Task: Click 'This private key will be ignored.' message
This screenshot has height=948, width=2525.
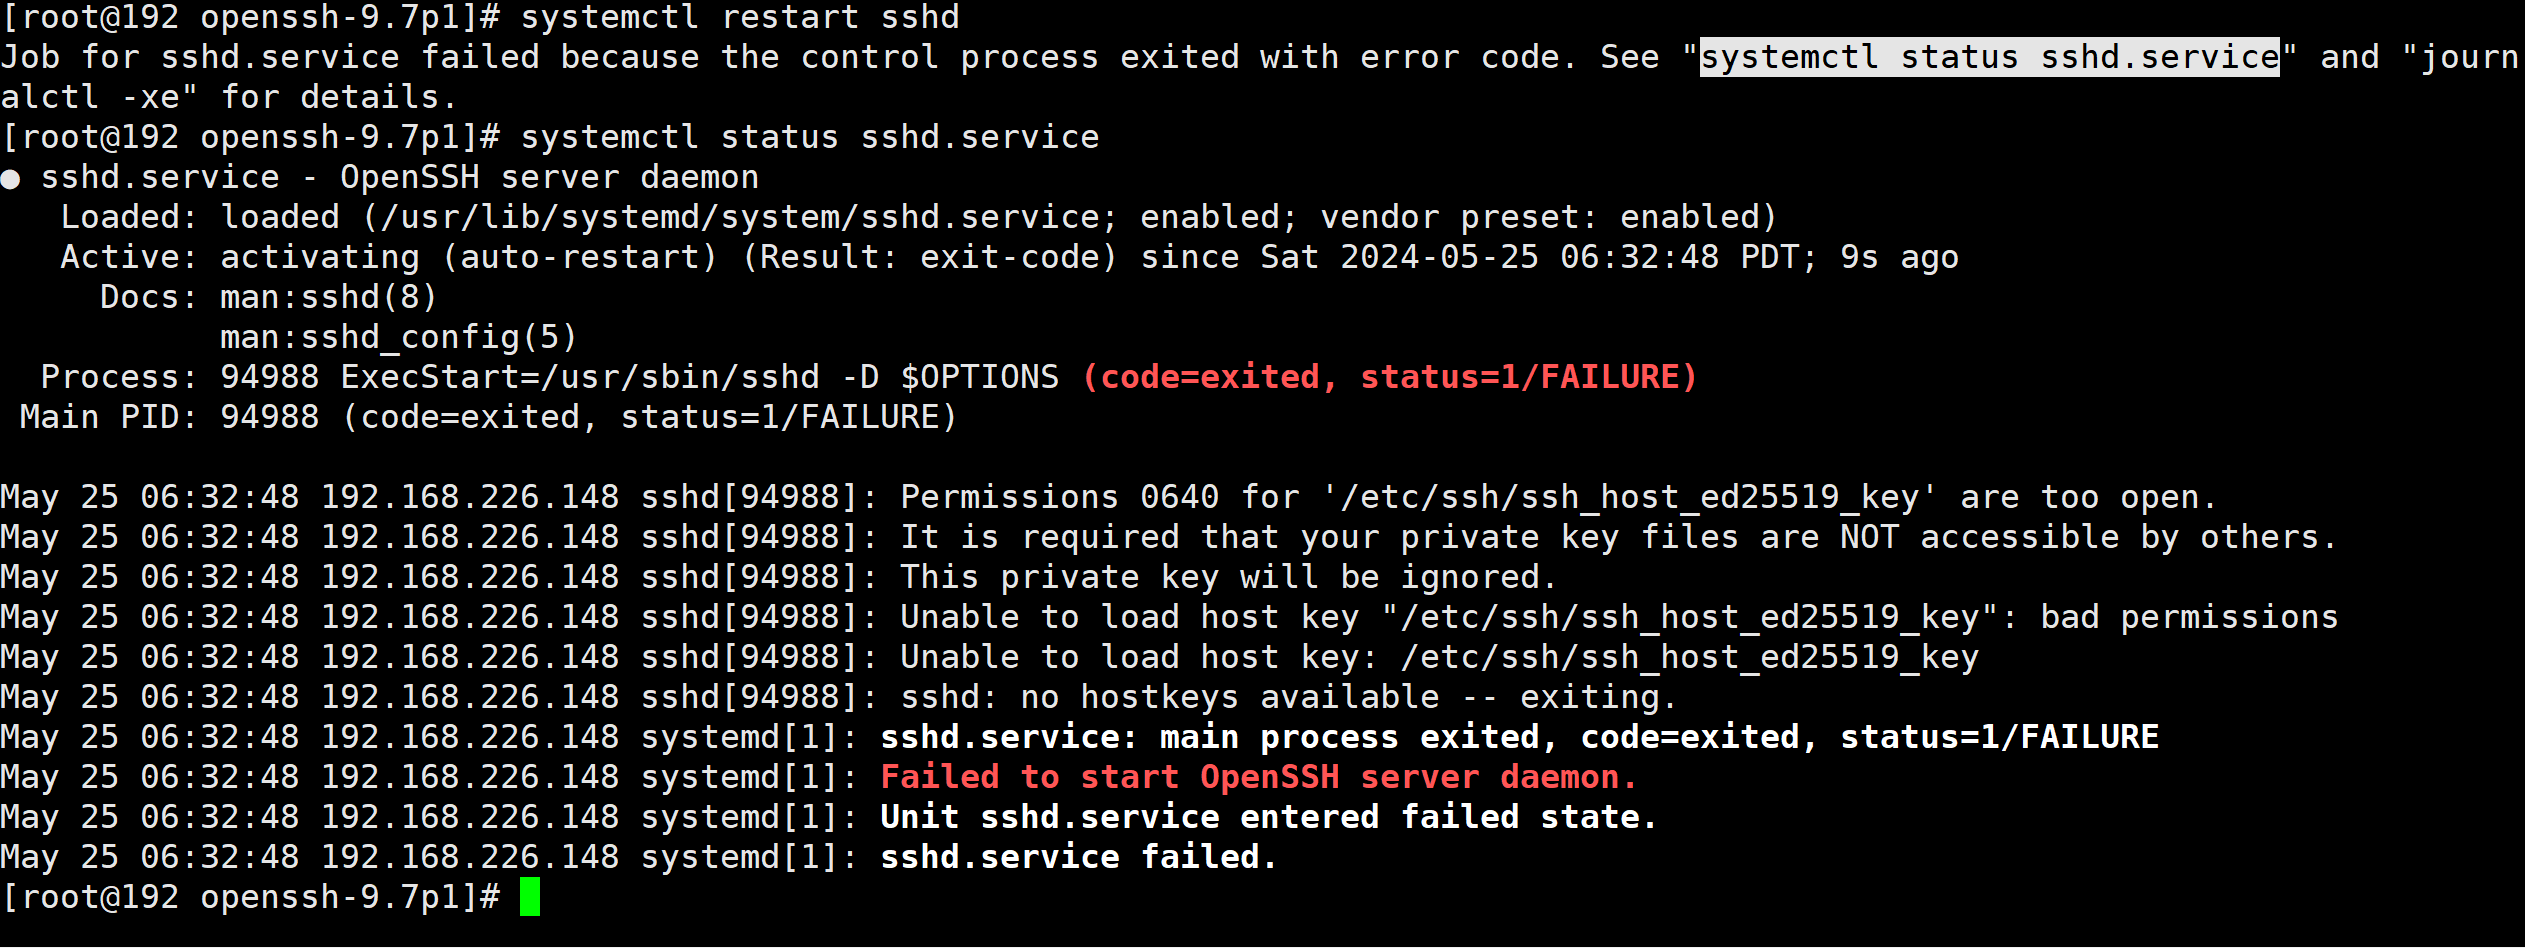Action: click(1228, 577)
